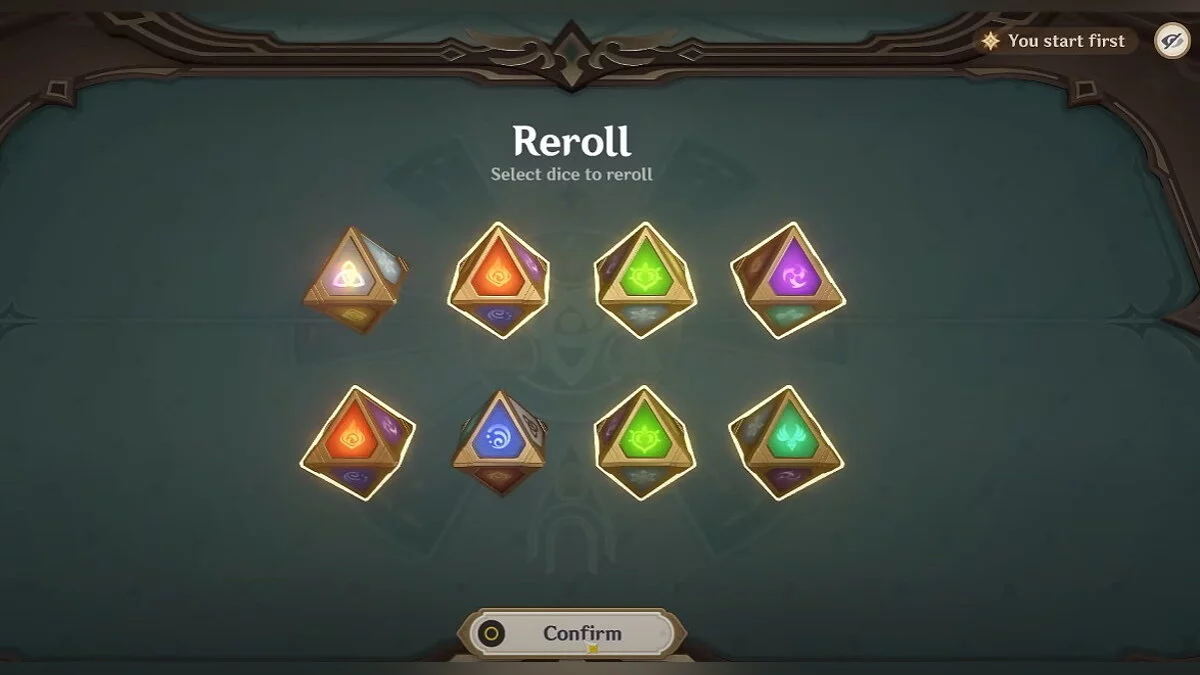Hide the interface with the eye icon
This screenshot has width=1200, height=675.
pyautogui.click(x=1171, y=41)
